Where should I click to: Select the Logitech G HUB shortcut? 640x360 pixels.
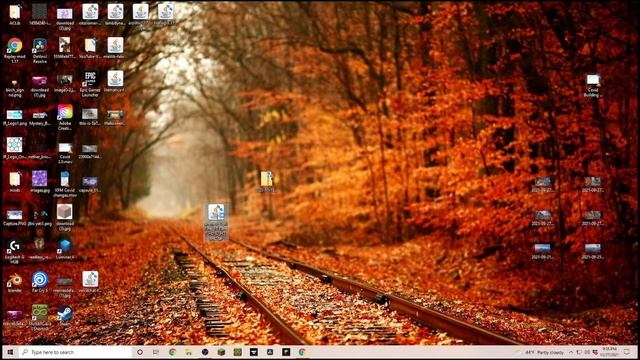(15, 251)
